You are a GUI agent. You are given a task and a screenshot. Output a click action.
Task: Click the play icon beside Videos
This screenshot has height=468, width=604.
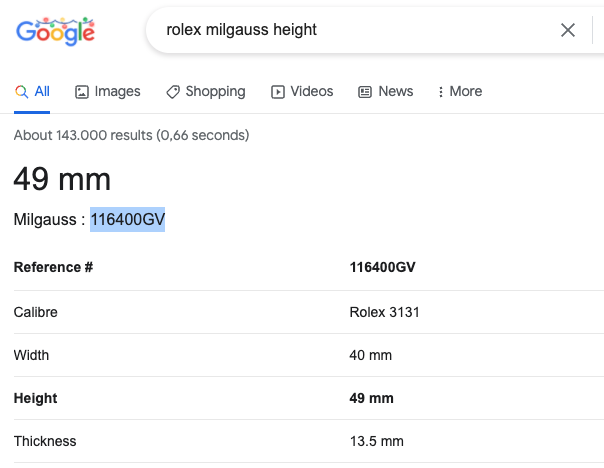click(278, 92)
